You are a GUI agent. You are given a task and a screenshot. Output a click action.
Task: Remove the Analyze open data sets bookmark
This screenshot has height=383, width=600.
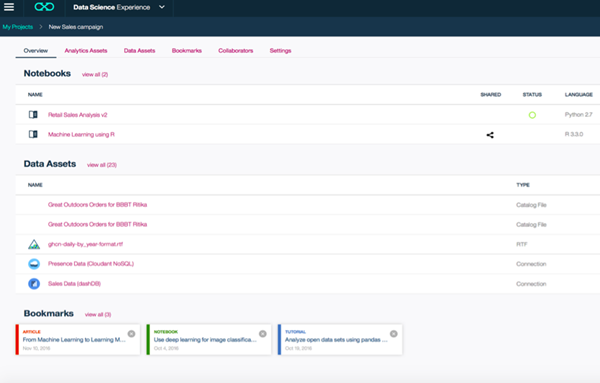click(393, 334)
